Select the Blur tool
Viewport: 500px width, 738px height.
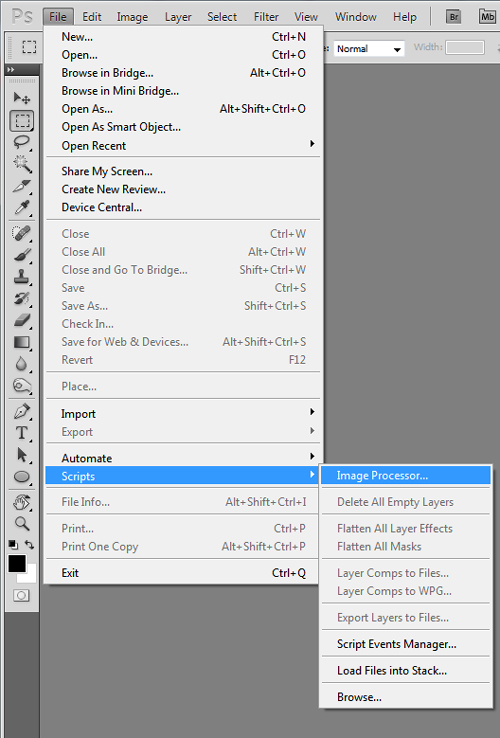click(x=22, y=364)
